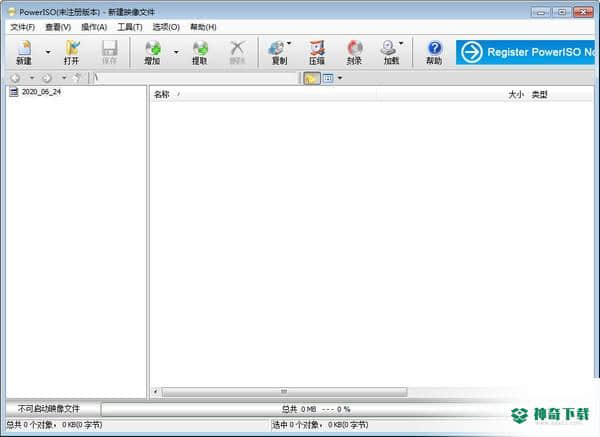The width and height of the screenshot is (600, 437).
Task: Click the 新建 (New) toolbar icon
Action: pos(24,52)
